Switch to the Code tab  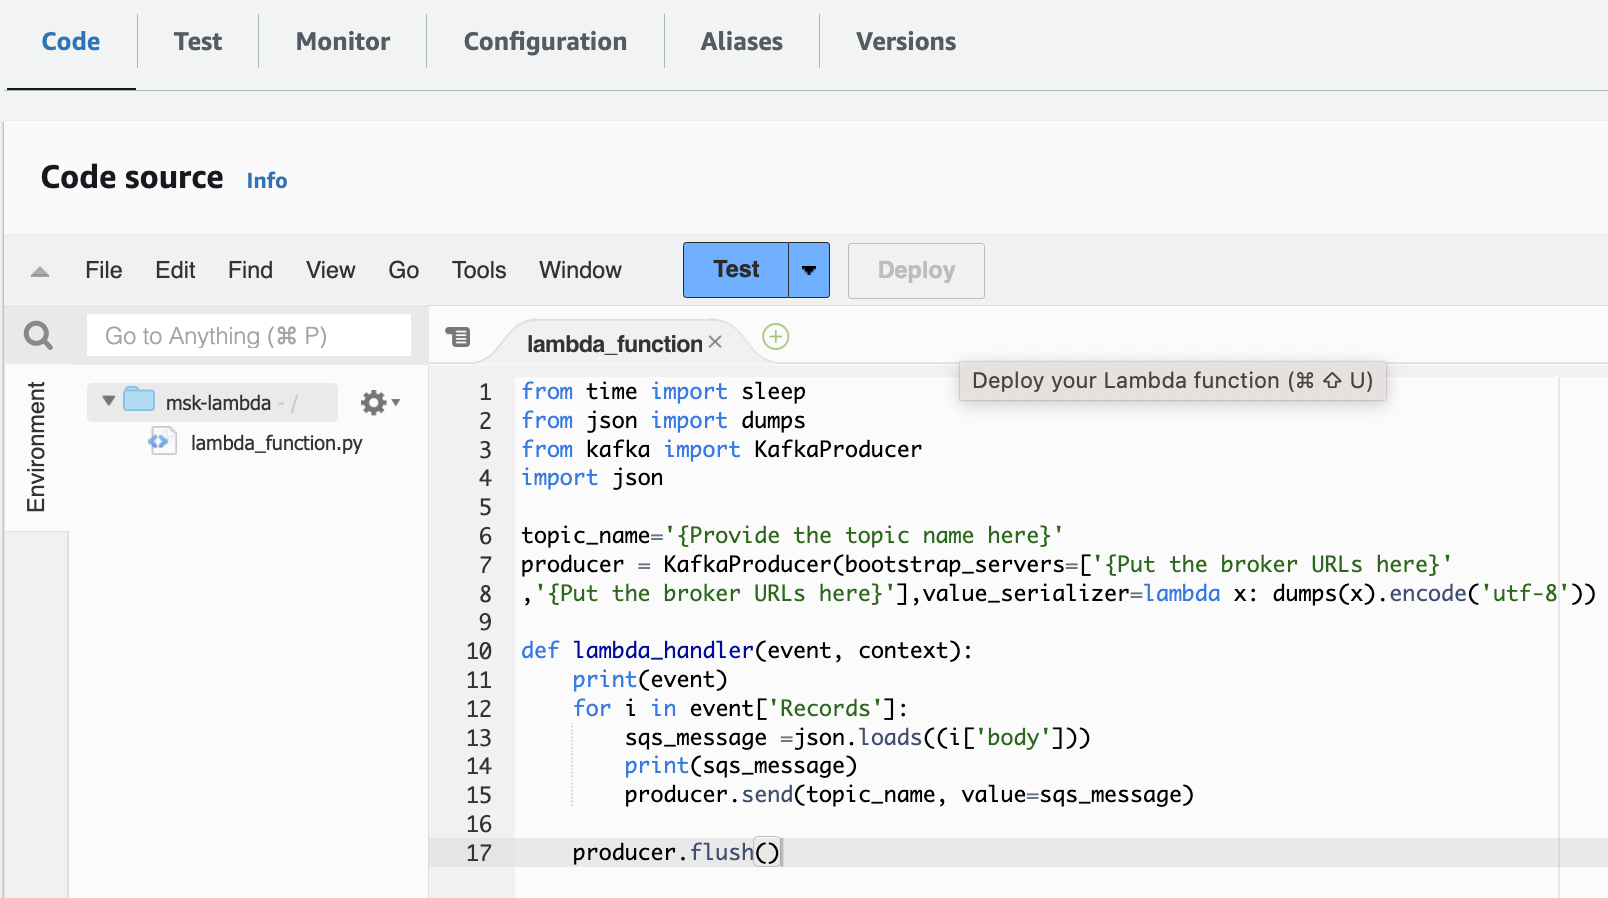[x=71, y=42]
